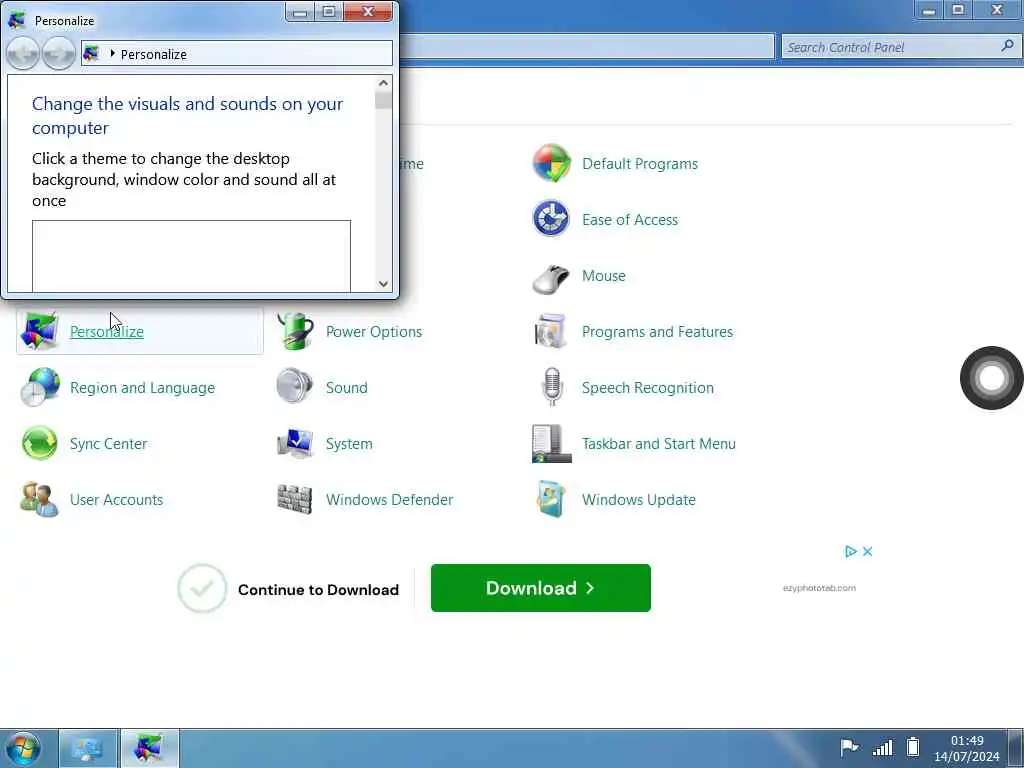Image resolution: width=1024 pixels, height=768 pixels.
Task: Click the Personalize window scroll up arrow
Action: pyautogui.click(x=383, y=83)
